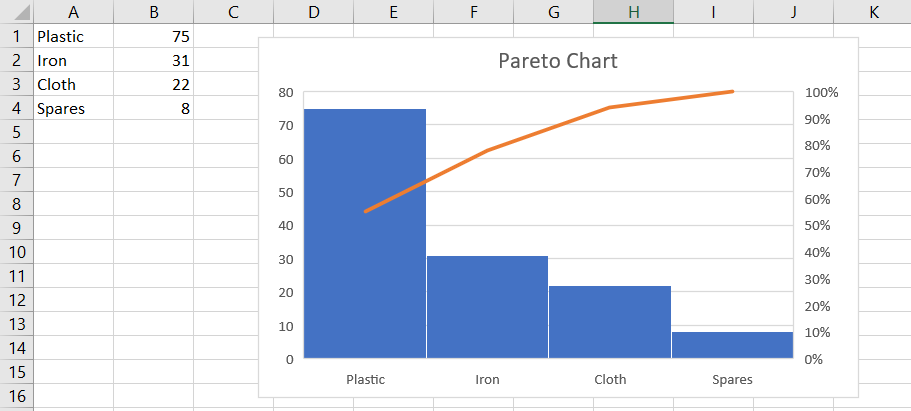Screen dimensions: 911x411
Task: Select cell A4 containing Spares
Action: coord(74,108)
